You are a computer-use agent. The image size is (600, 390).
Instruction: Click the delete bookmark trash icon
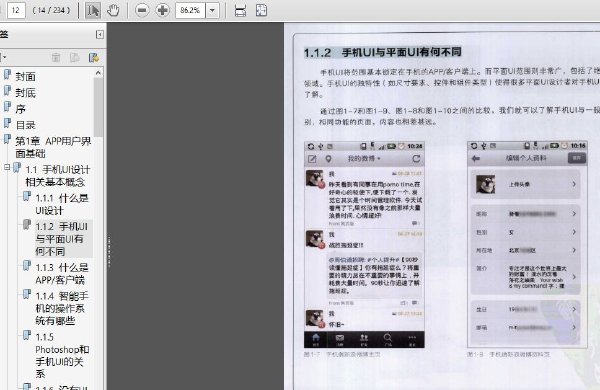click(x=56, y=58)
